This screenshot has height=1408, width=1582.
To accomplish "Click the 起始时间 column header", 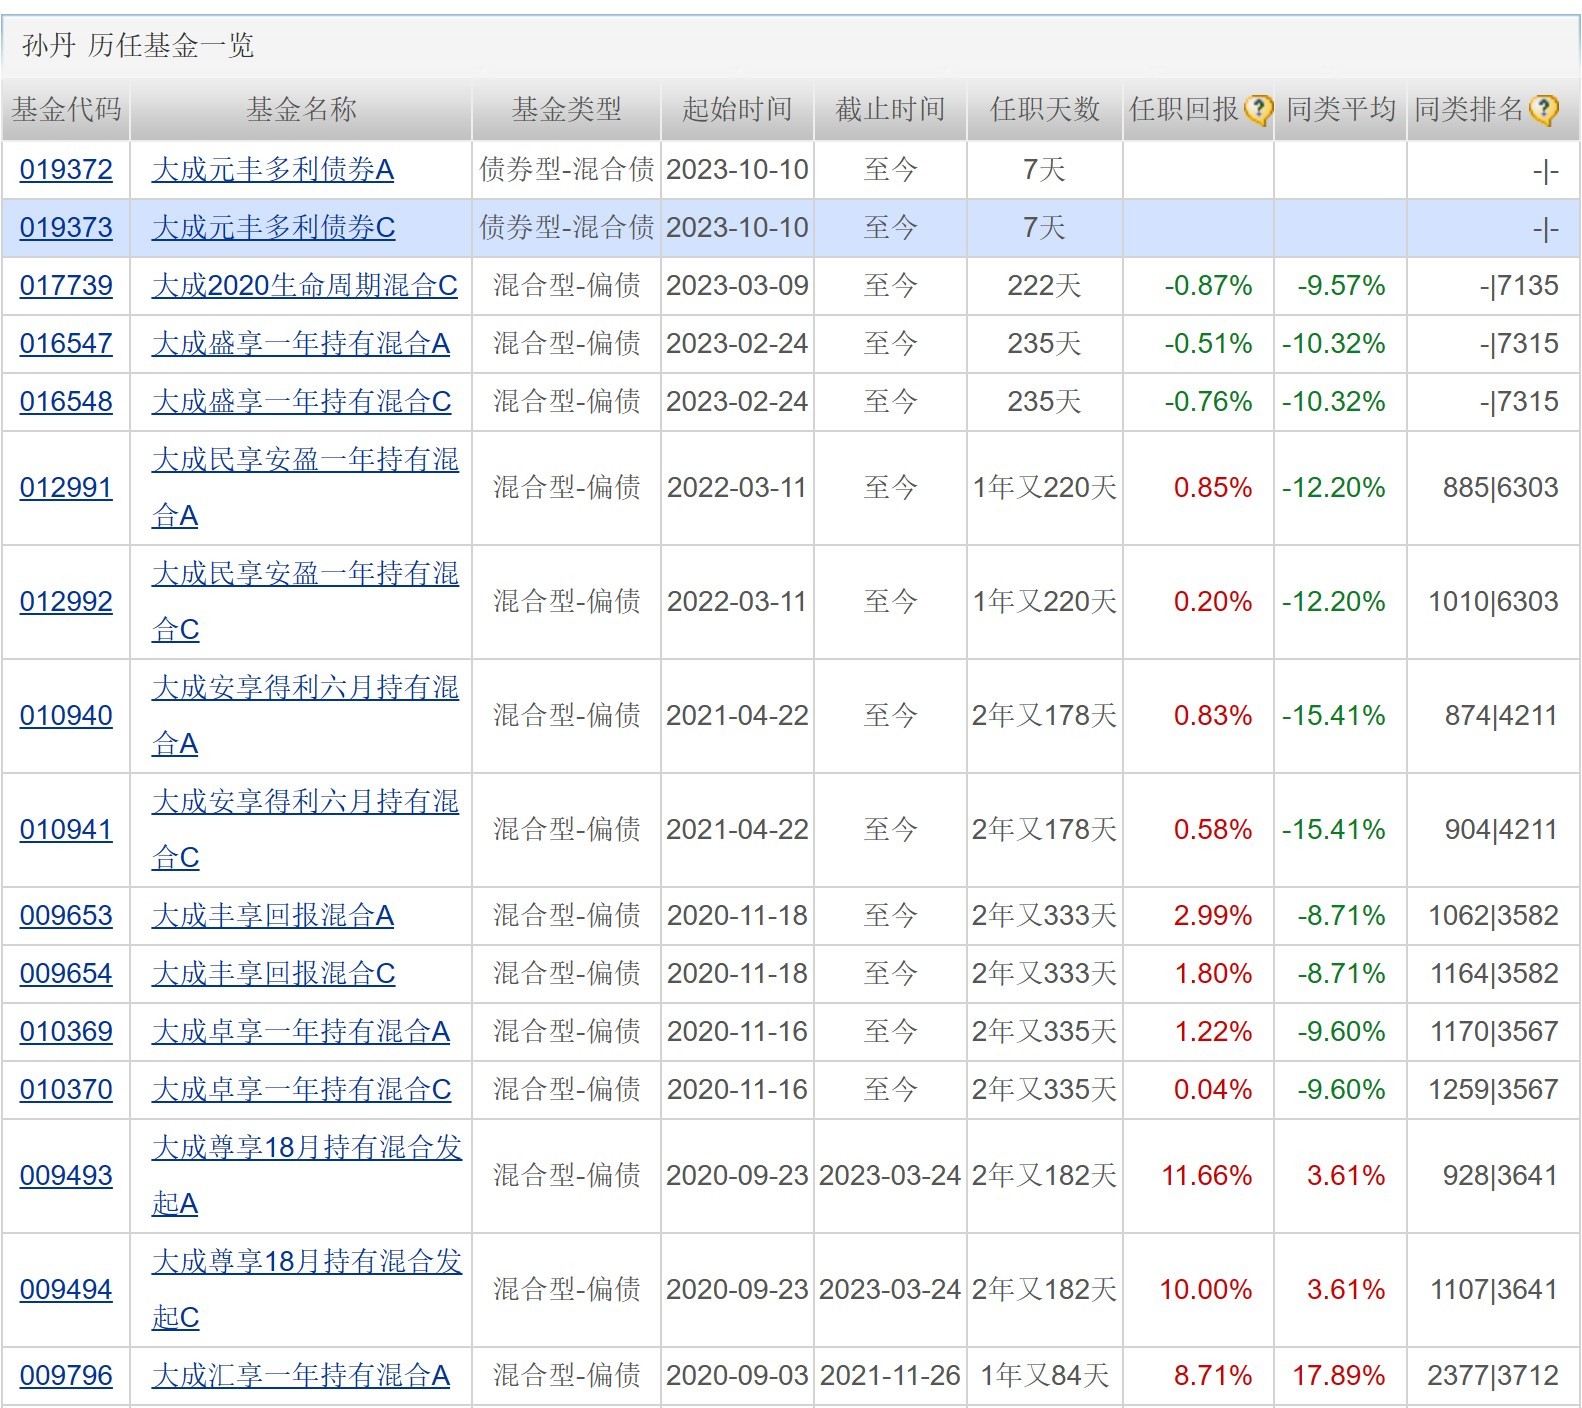I will 737,110.
